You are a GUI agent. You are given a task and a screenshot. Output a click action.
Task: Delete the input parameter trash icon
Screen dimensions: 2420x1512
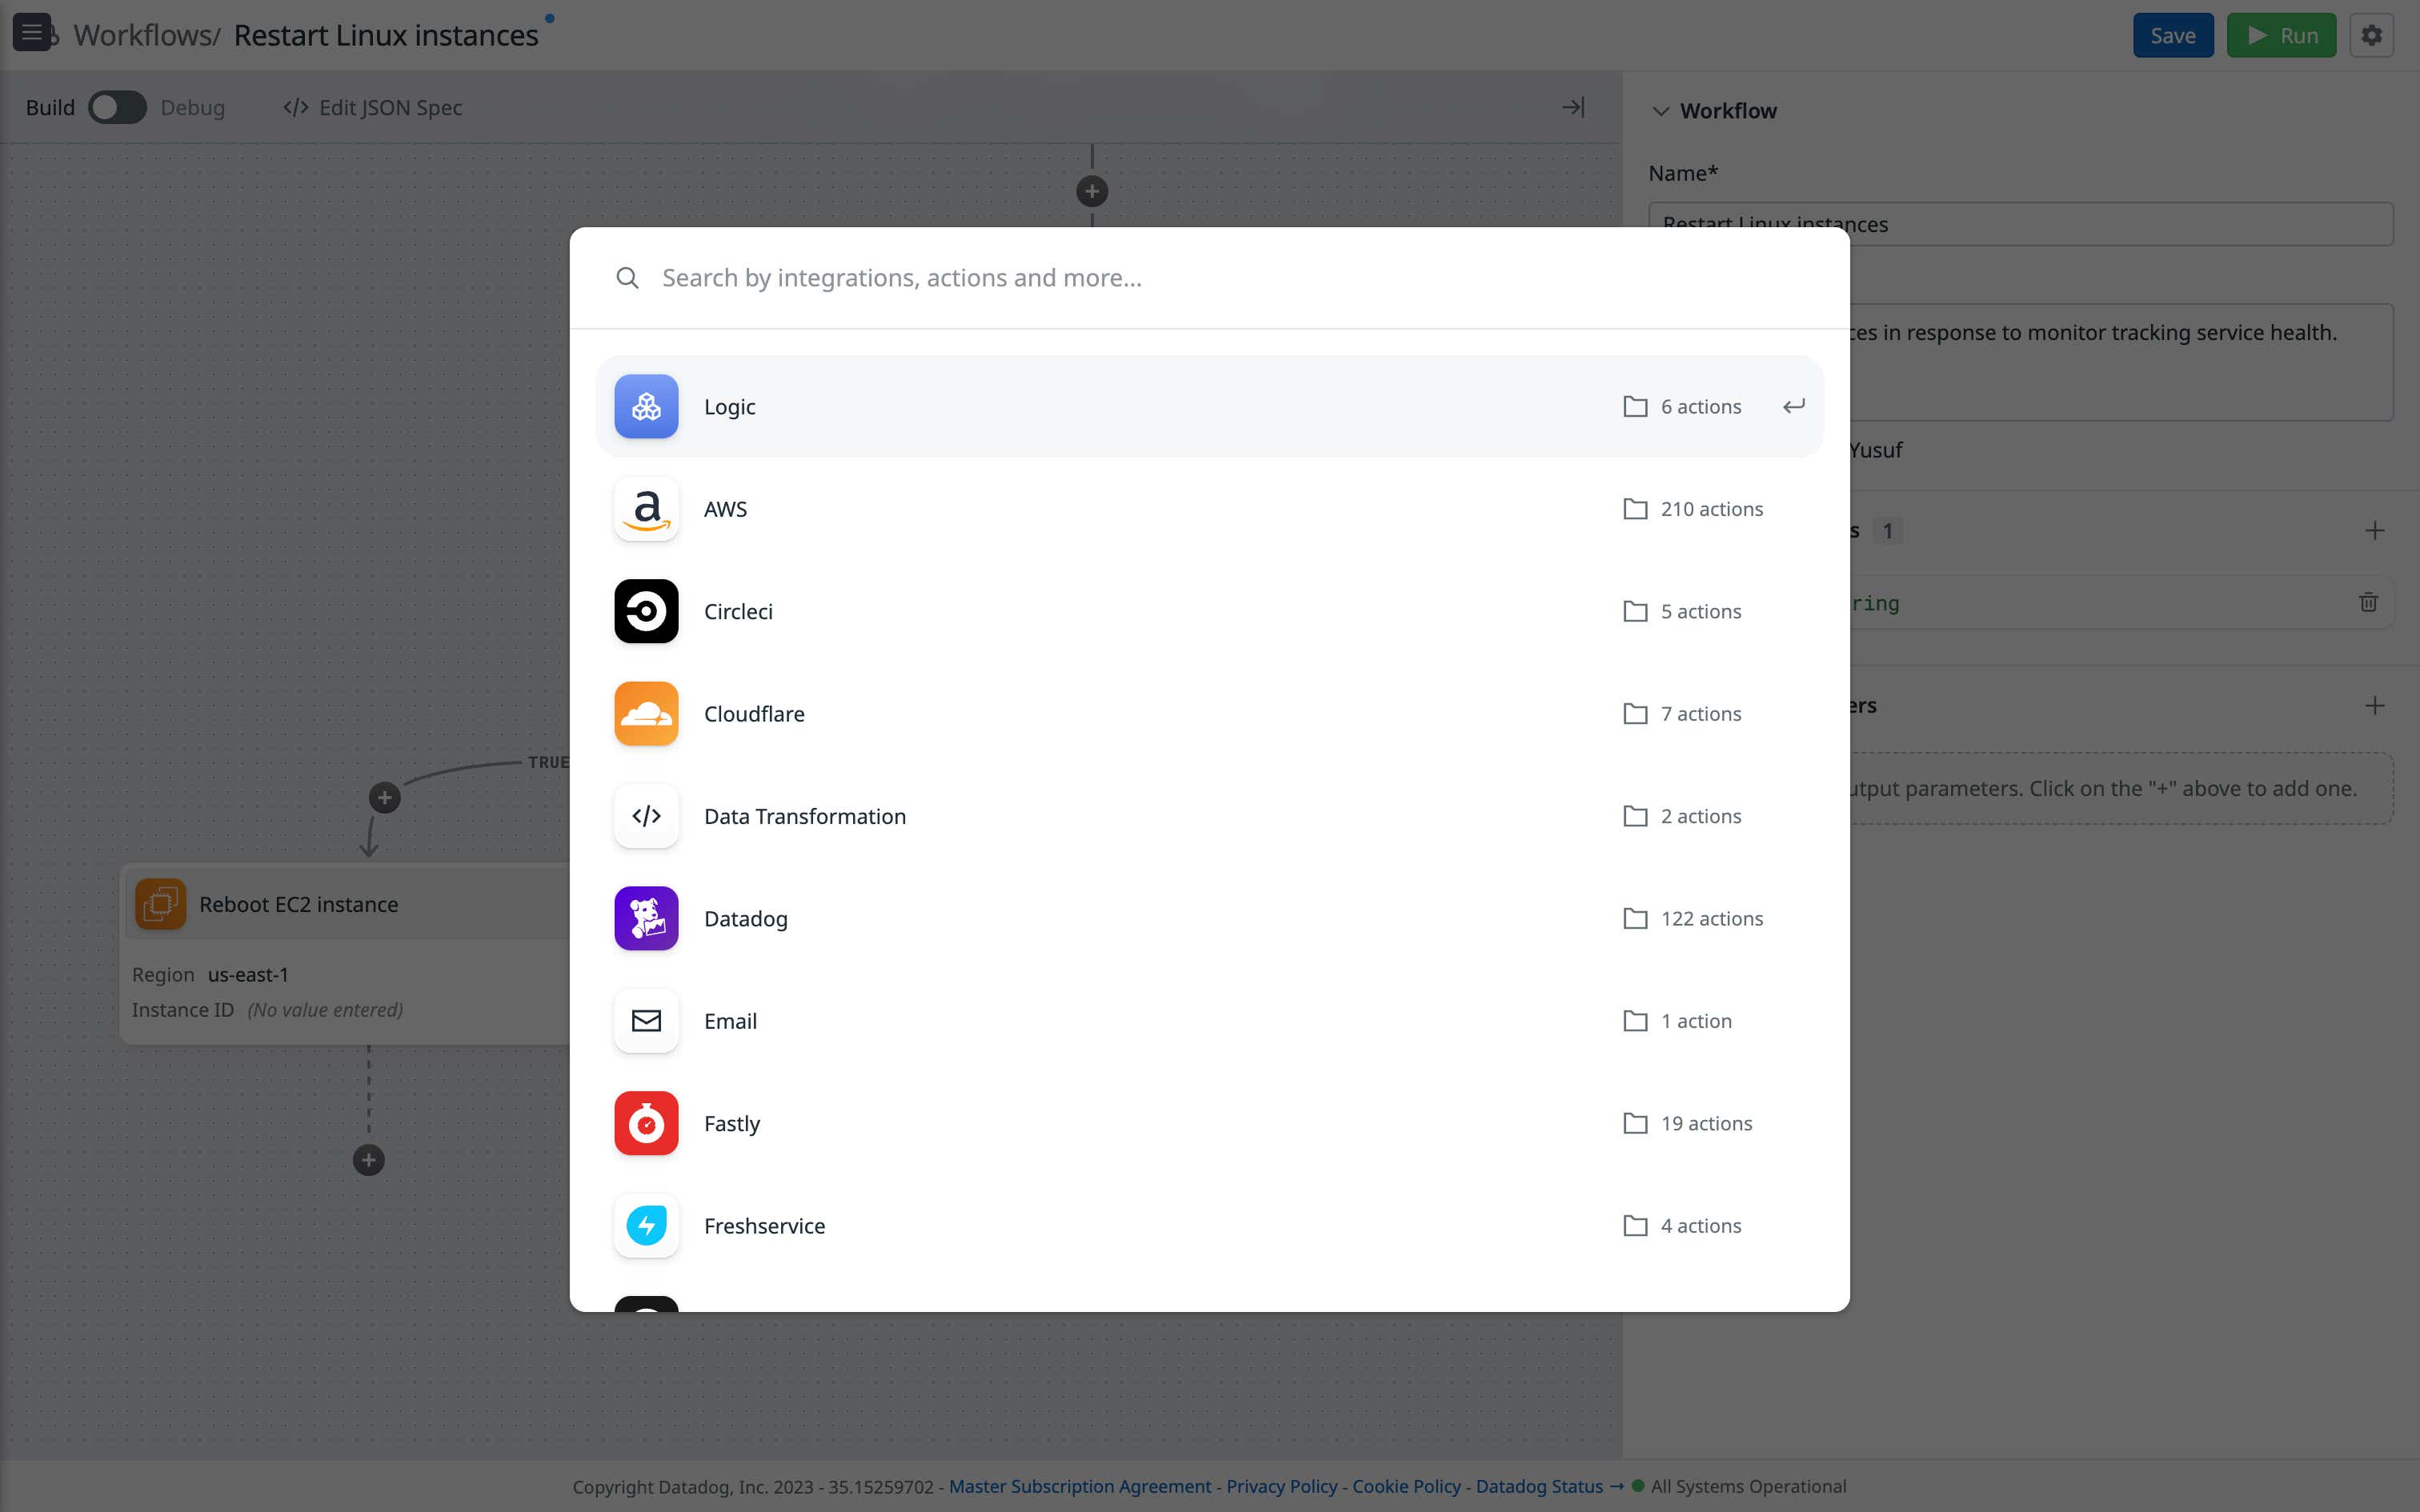(x=2368, y=602)
